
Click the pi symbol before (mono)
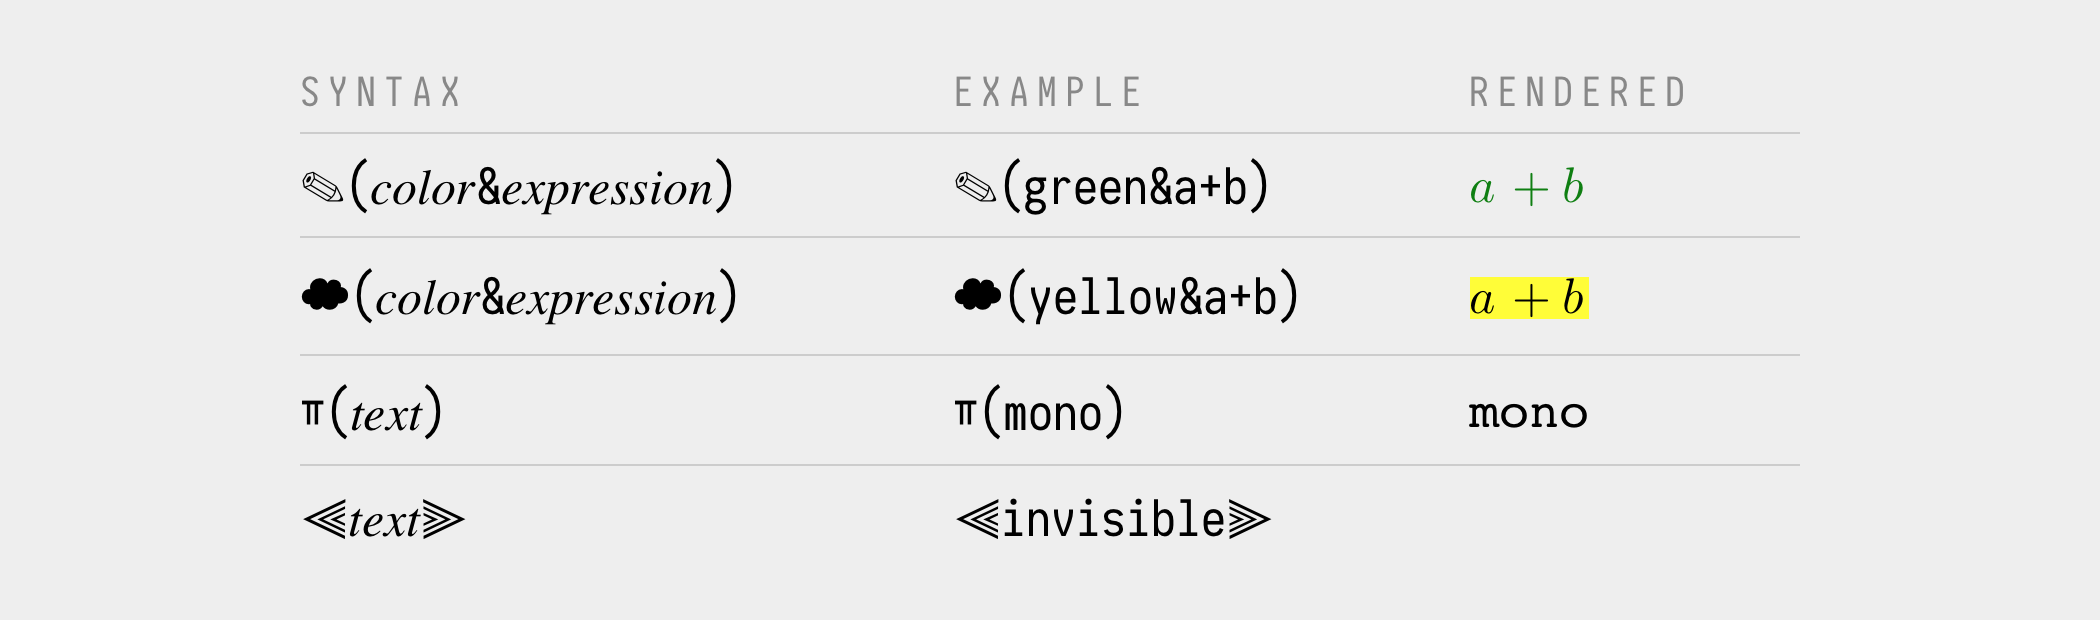[x=965, y=411]
